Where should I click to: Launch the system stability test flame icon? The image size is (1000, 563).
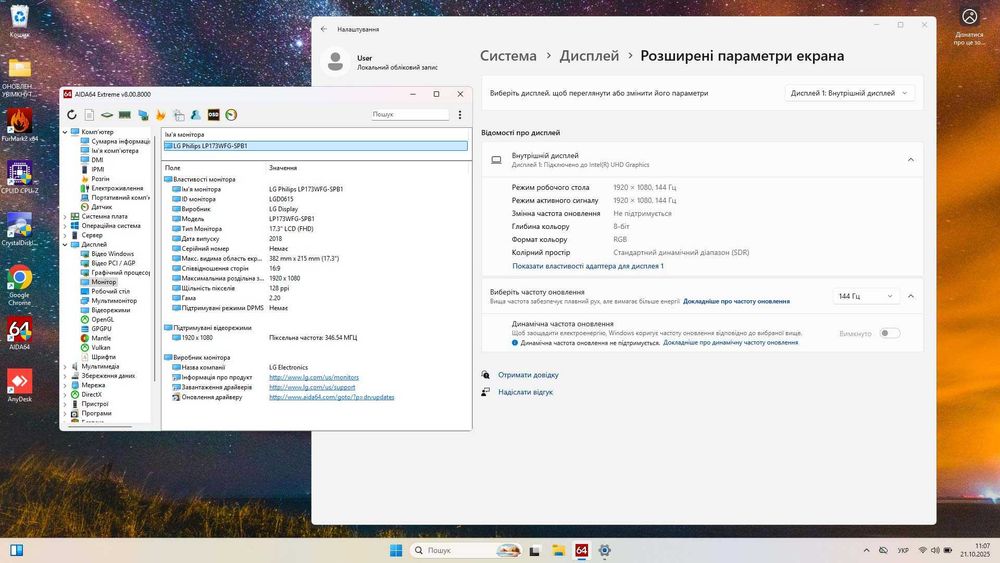coord(161,115)
